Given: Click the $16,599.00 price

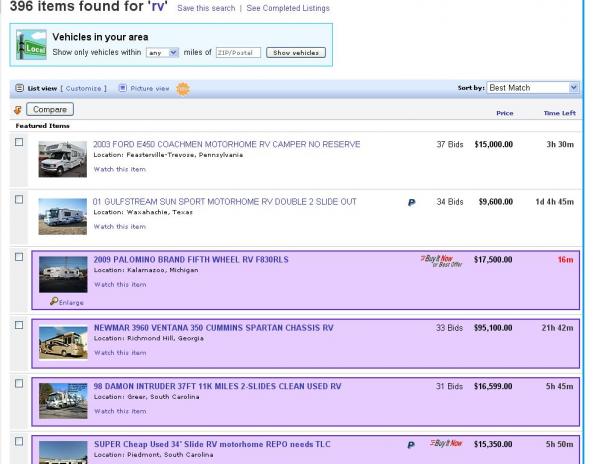Looking at the screenshot, I should click(x=493, y=386).
